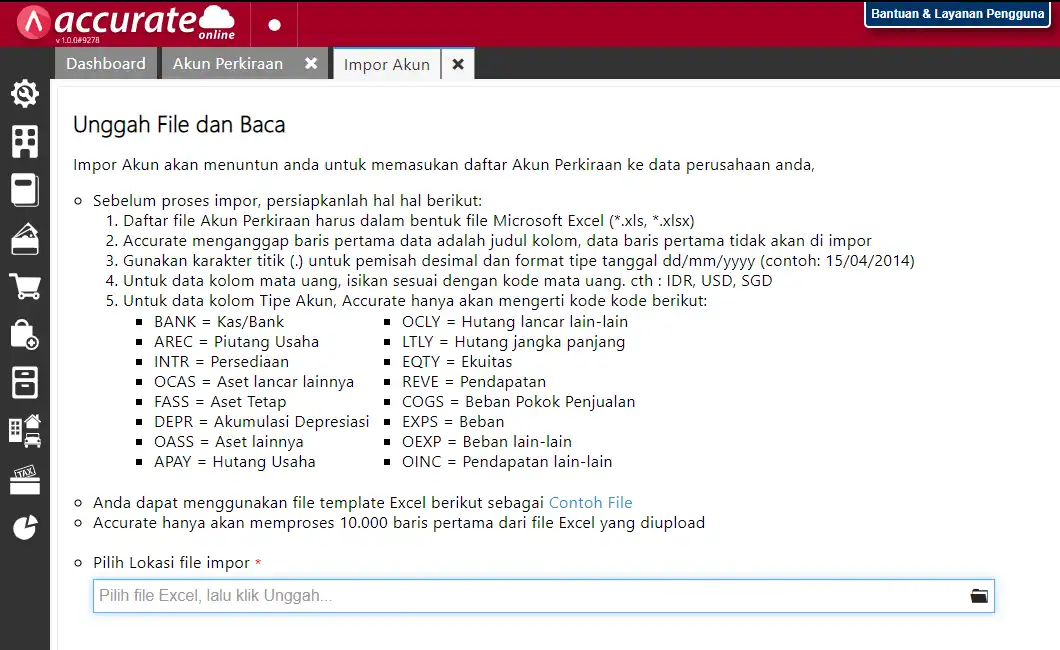Open the fixed assets building and car icon
The image size is (1060, 650).
pos(25,430)
